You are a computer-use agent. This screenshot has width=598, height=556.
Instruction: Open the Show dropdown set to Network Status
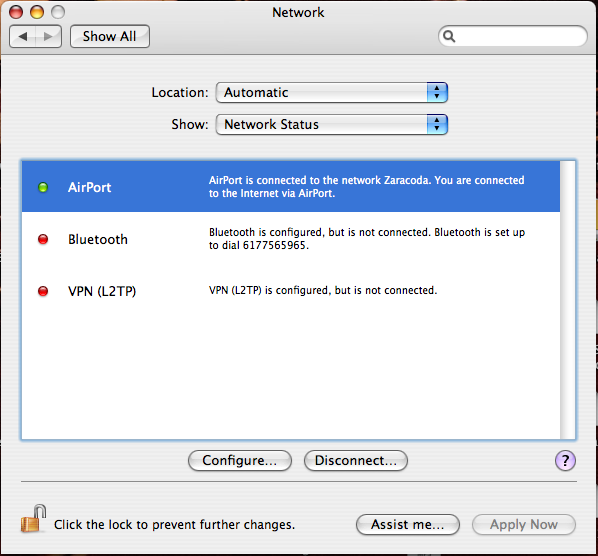[331, 125]
